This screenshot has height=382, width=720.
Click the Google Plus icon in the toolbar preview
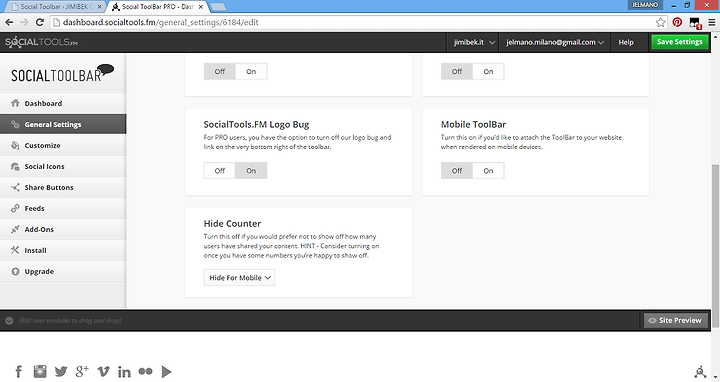(82, 371)
